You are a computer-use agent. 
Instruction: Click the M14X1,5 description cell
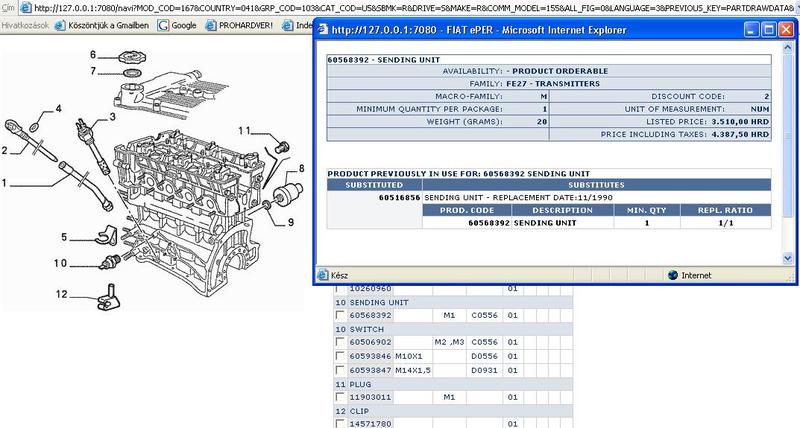tap(413, 370)
